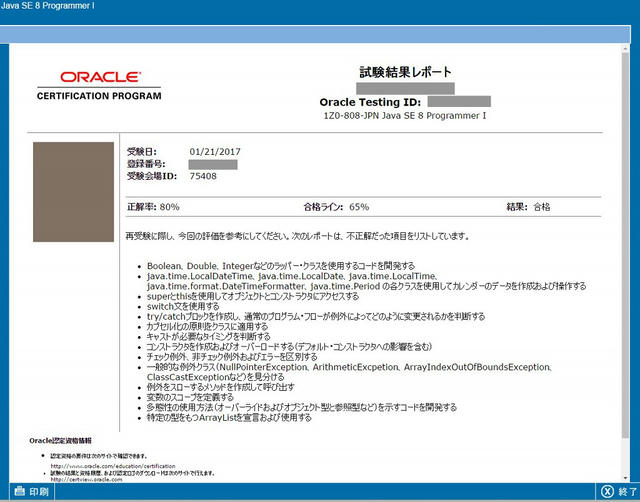
Task: Click the 結果: 合格 result
Action: click(528, 207)
